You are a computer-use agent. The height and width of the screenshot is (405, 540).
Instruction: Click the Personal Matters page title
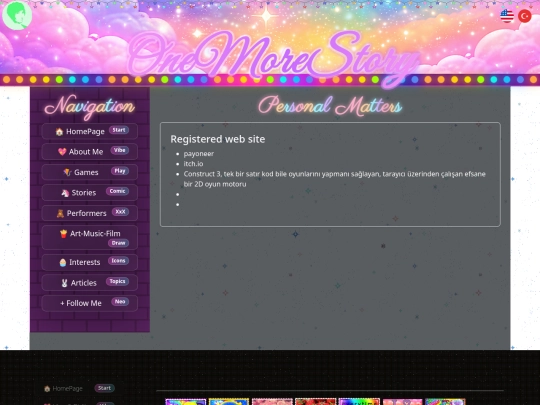(330, 105)
